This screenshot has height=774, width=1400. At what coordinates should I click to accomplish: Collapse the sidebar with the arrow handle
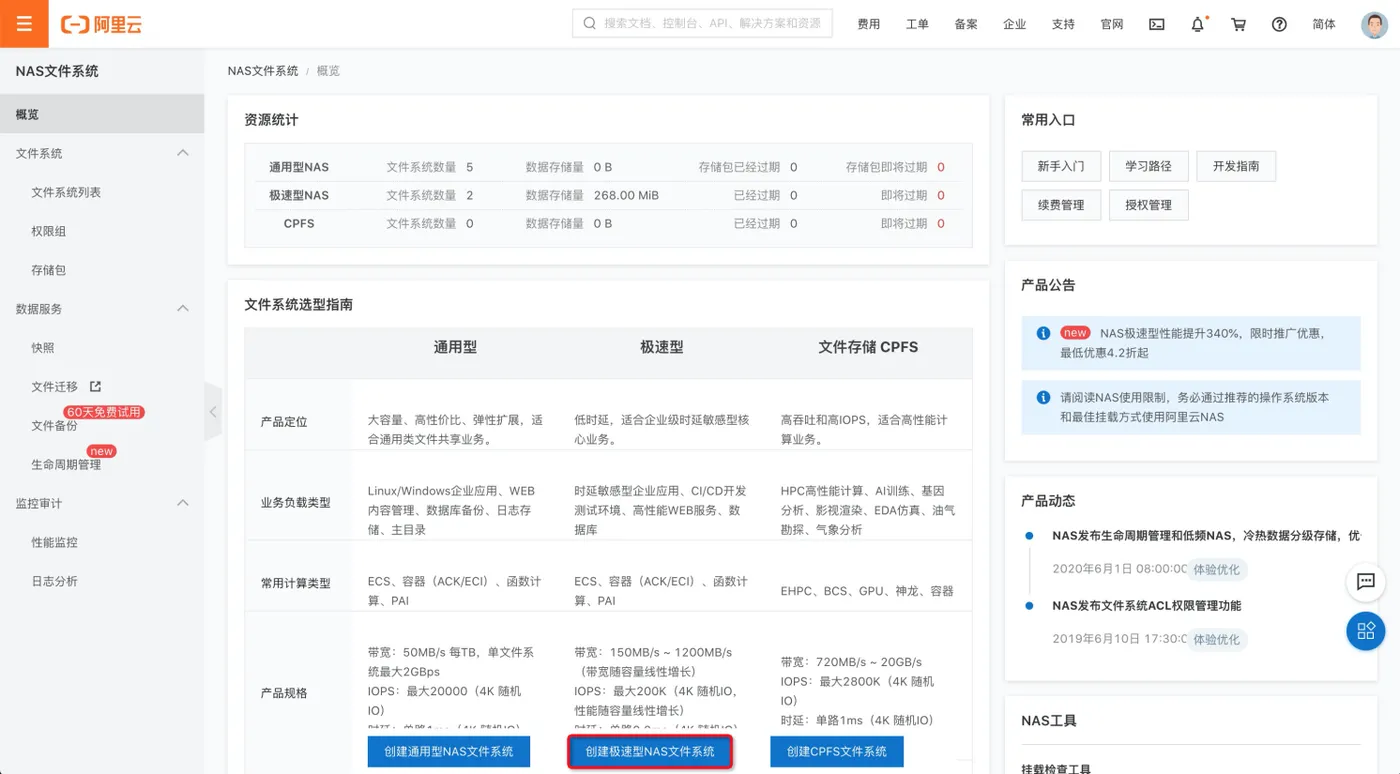click(x=213, y=411)
